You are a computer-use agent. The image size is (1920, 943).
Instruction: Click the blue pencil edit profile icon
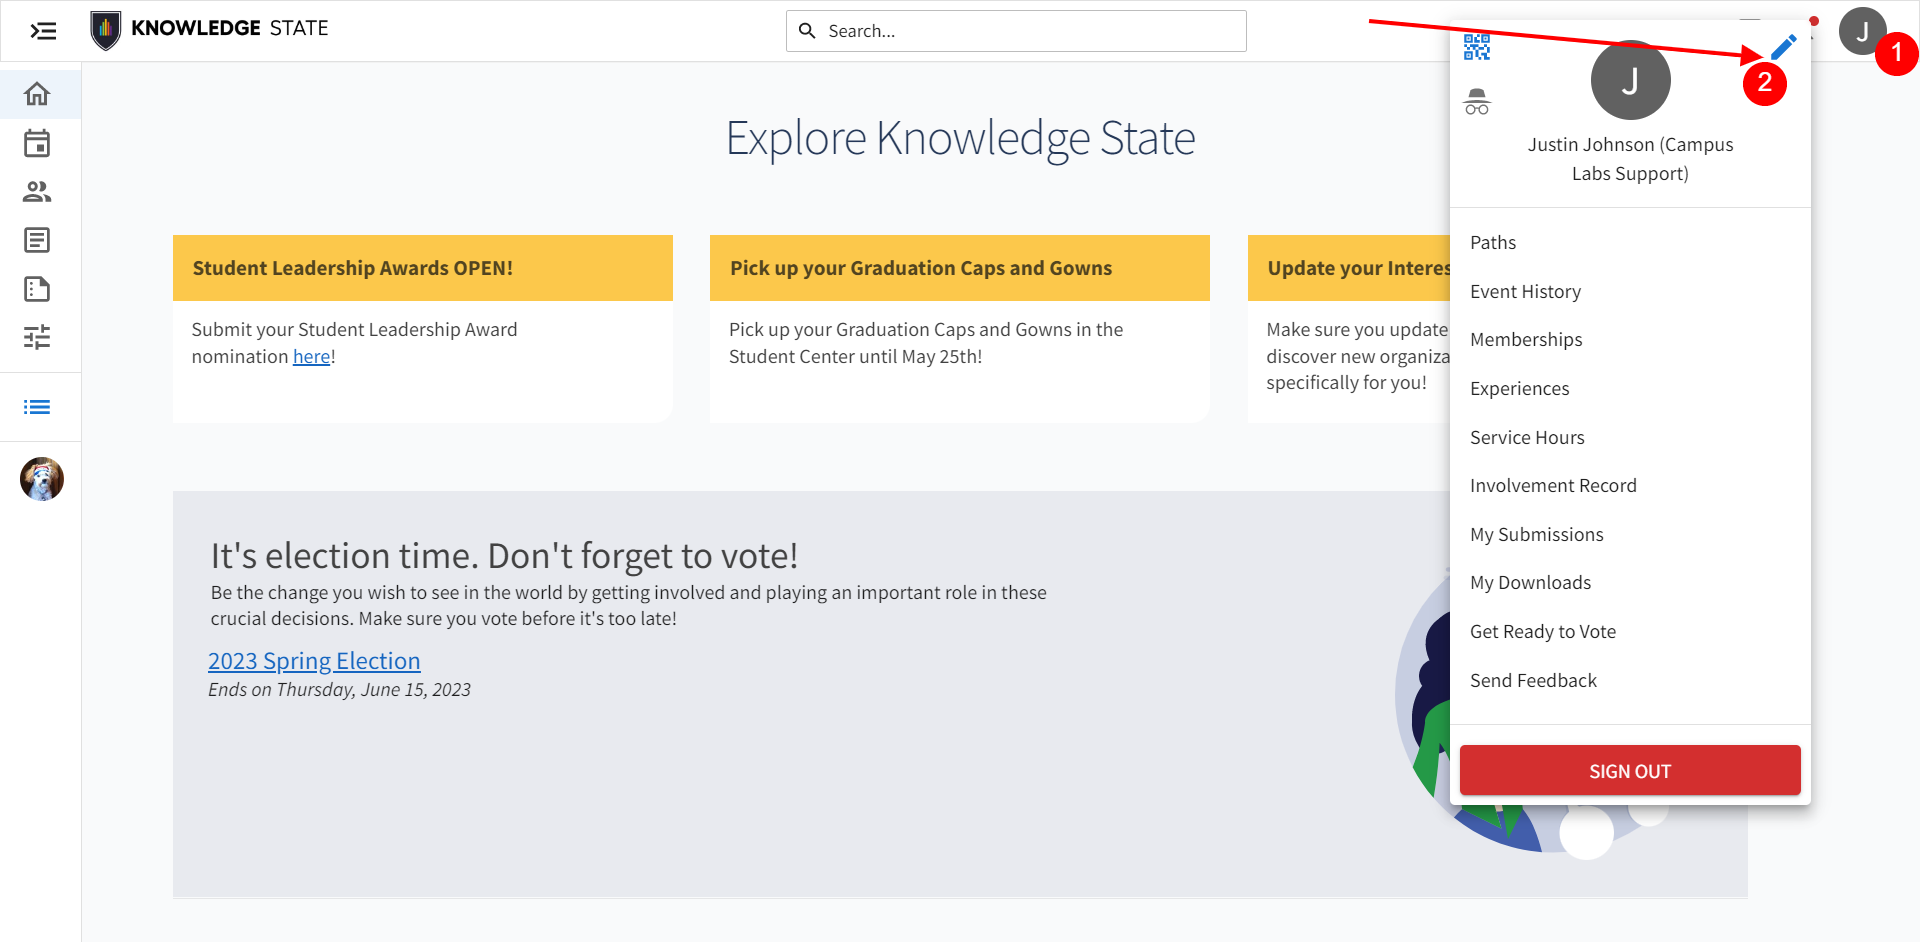[x=1784, y=47]
